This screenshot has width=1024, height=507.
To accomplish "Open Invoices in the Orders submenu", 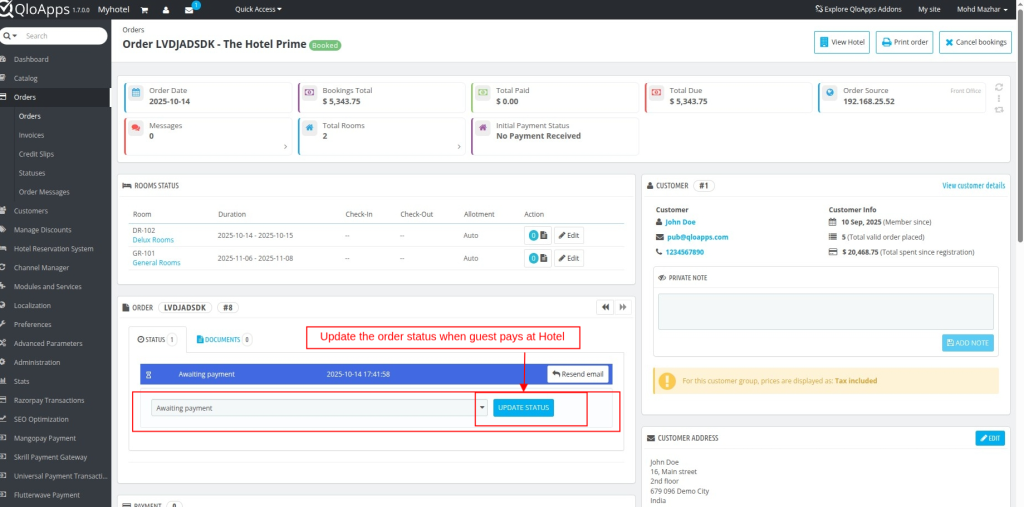I will pos(31,135).
